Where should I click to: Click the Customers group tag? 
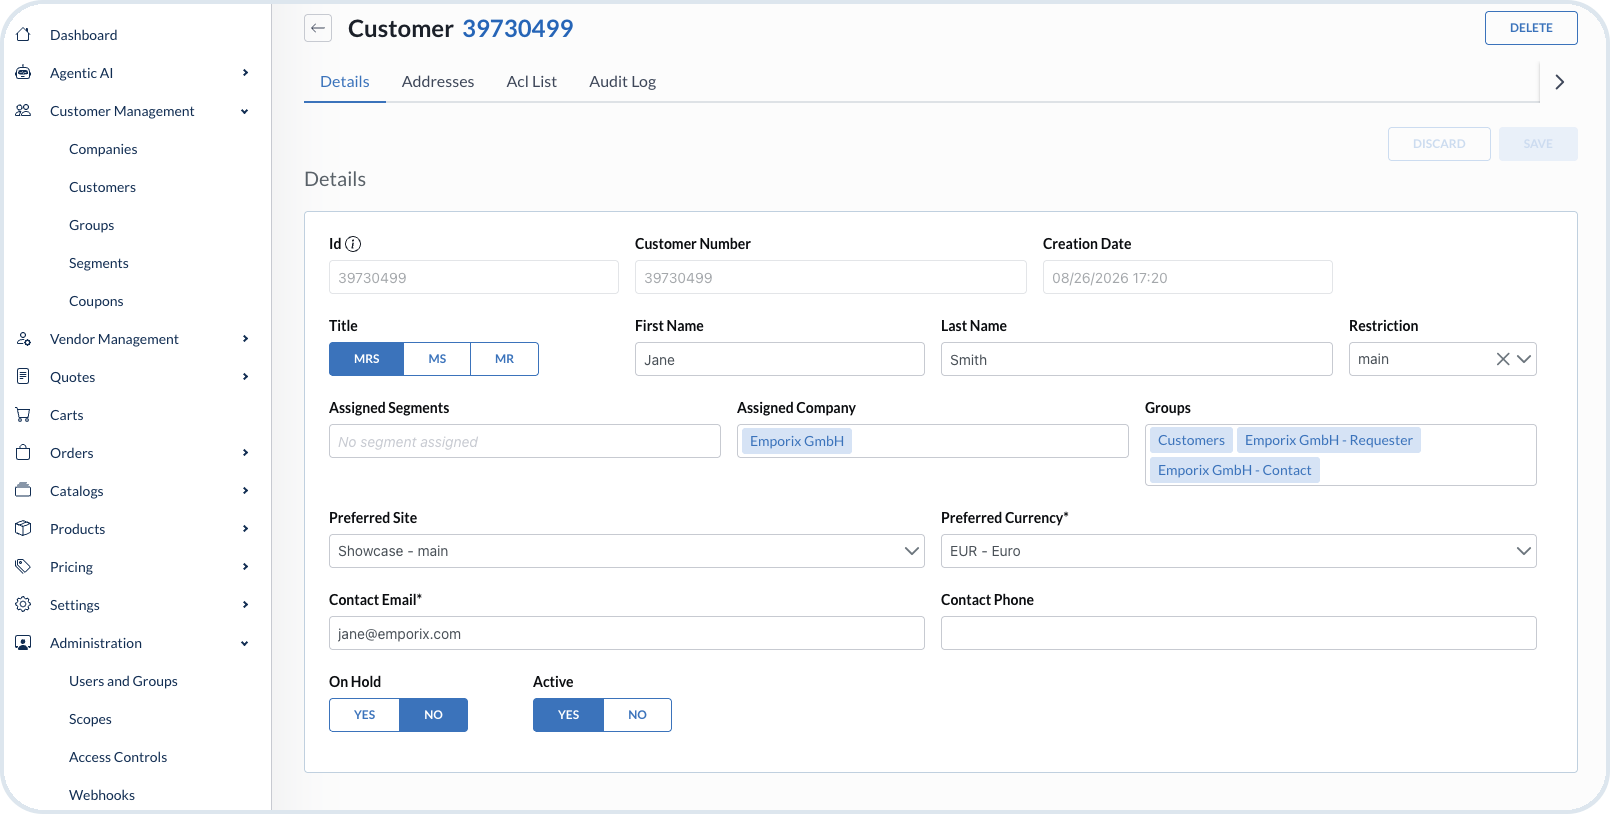point(1191,440)
